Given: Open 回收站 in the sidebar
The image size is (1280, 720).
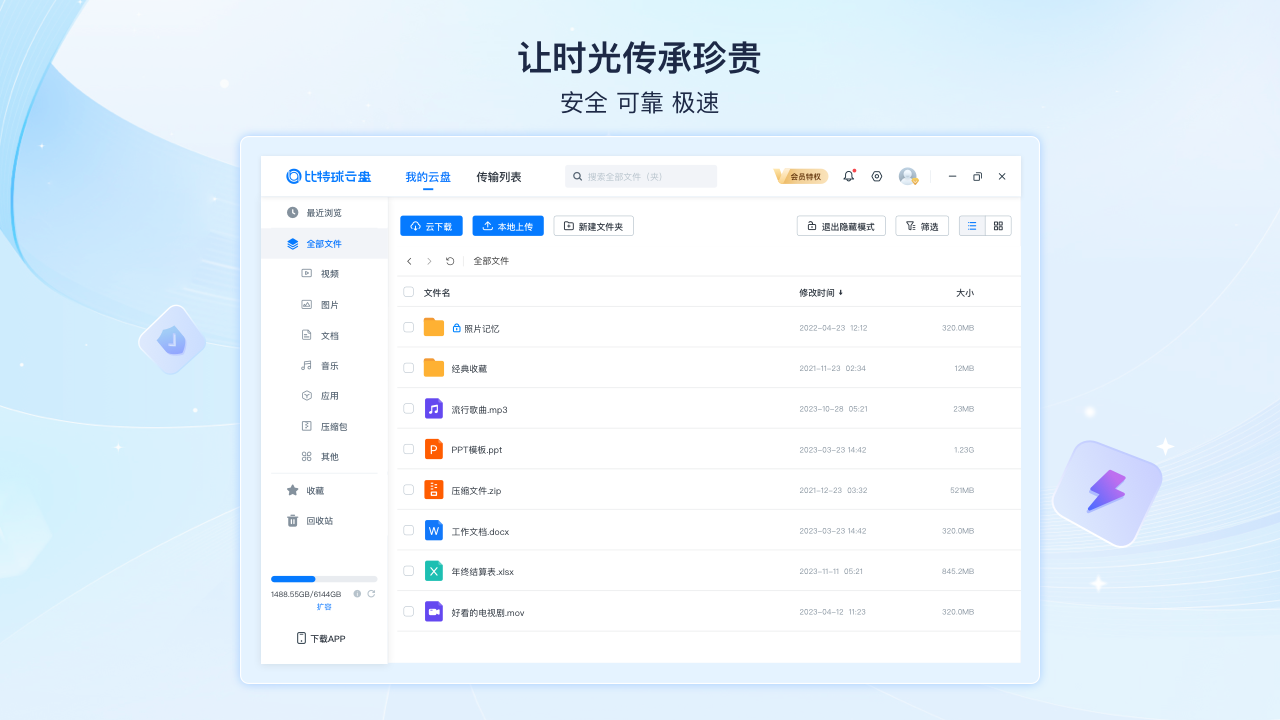Looking at the screenshot, I should (319, 521).
